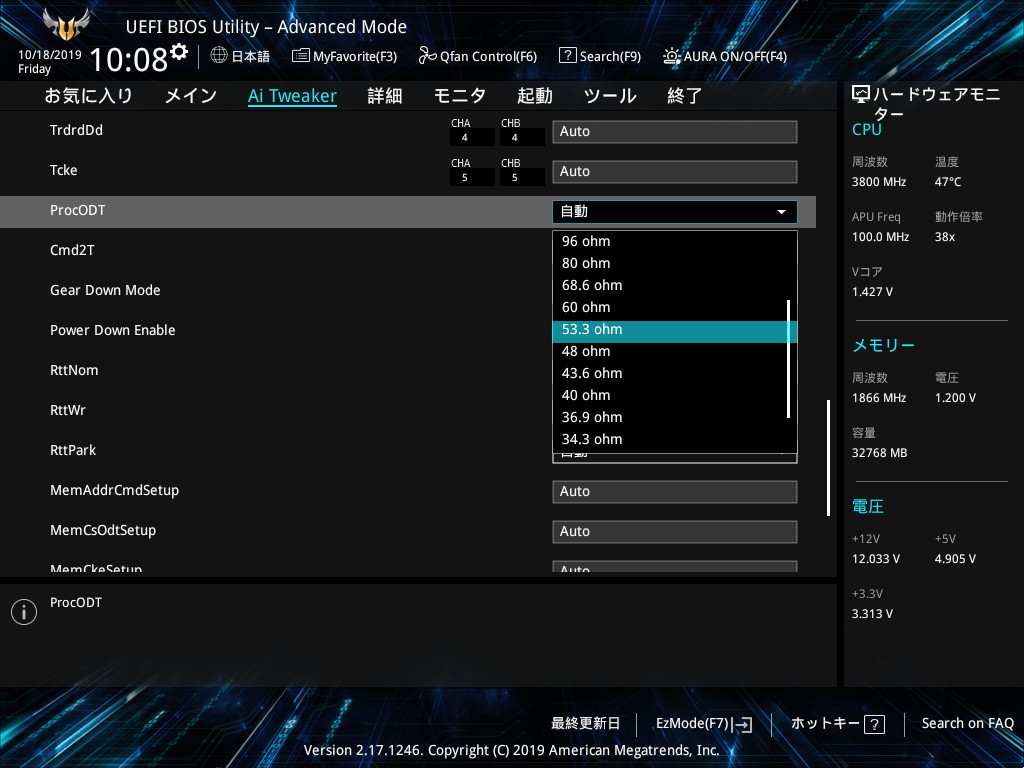Open Search on FAQ link
Viewport: 1024px width, 768px height.
coord(967,724)
